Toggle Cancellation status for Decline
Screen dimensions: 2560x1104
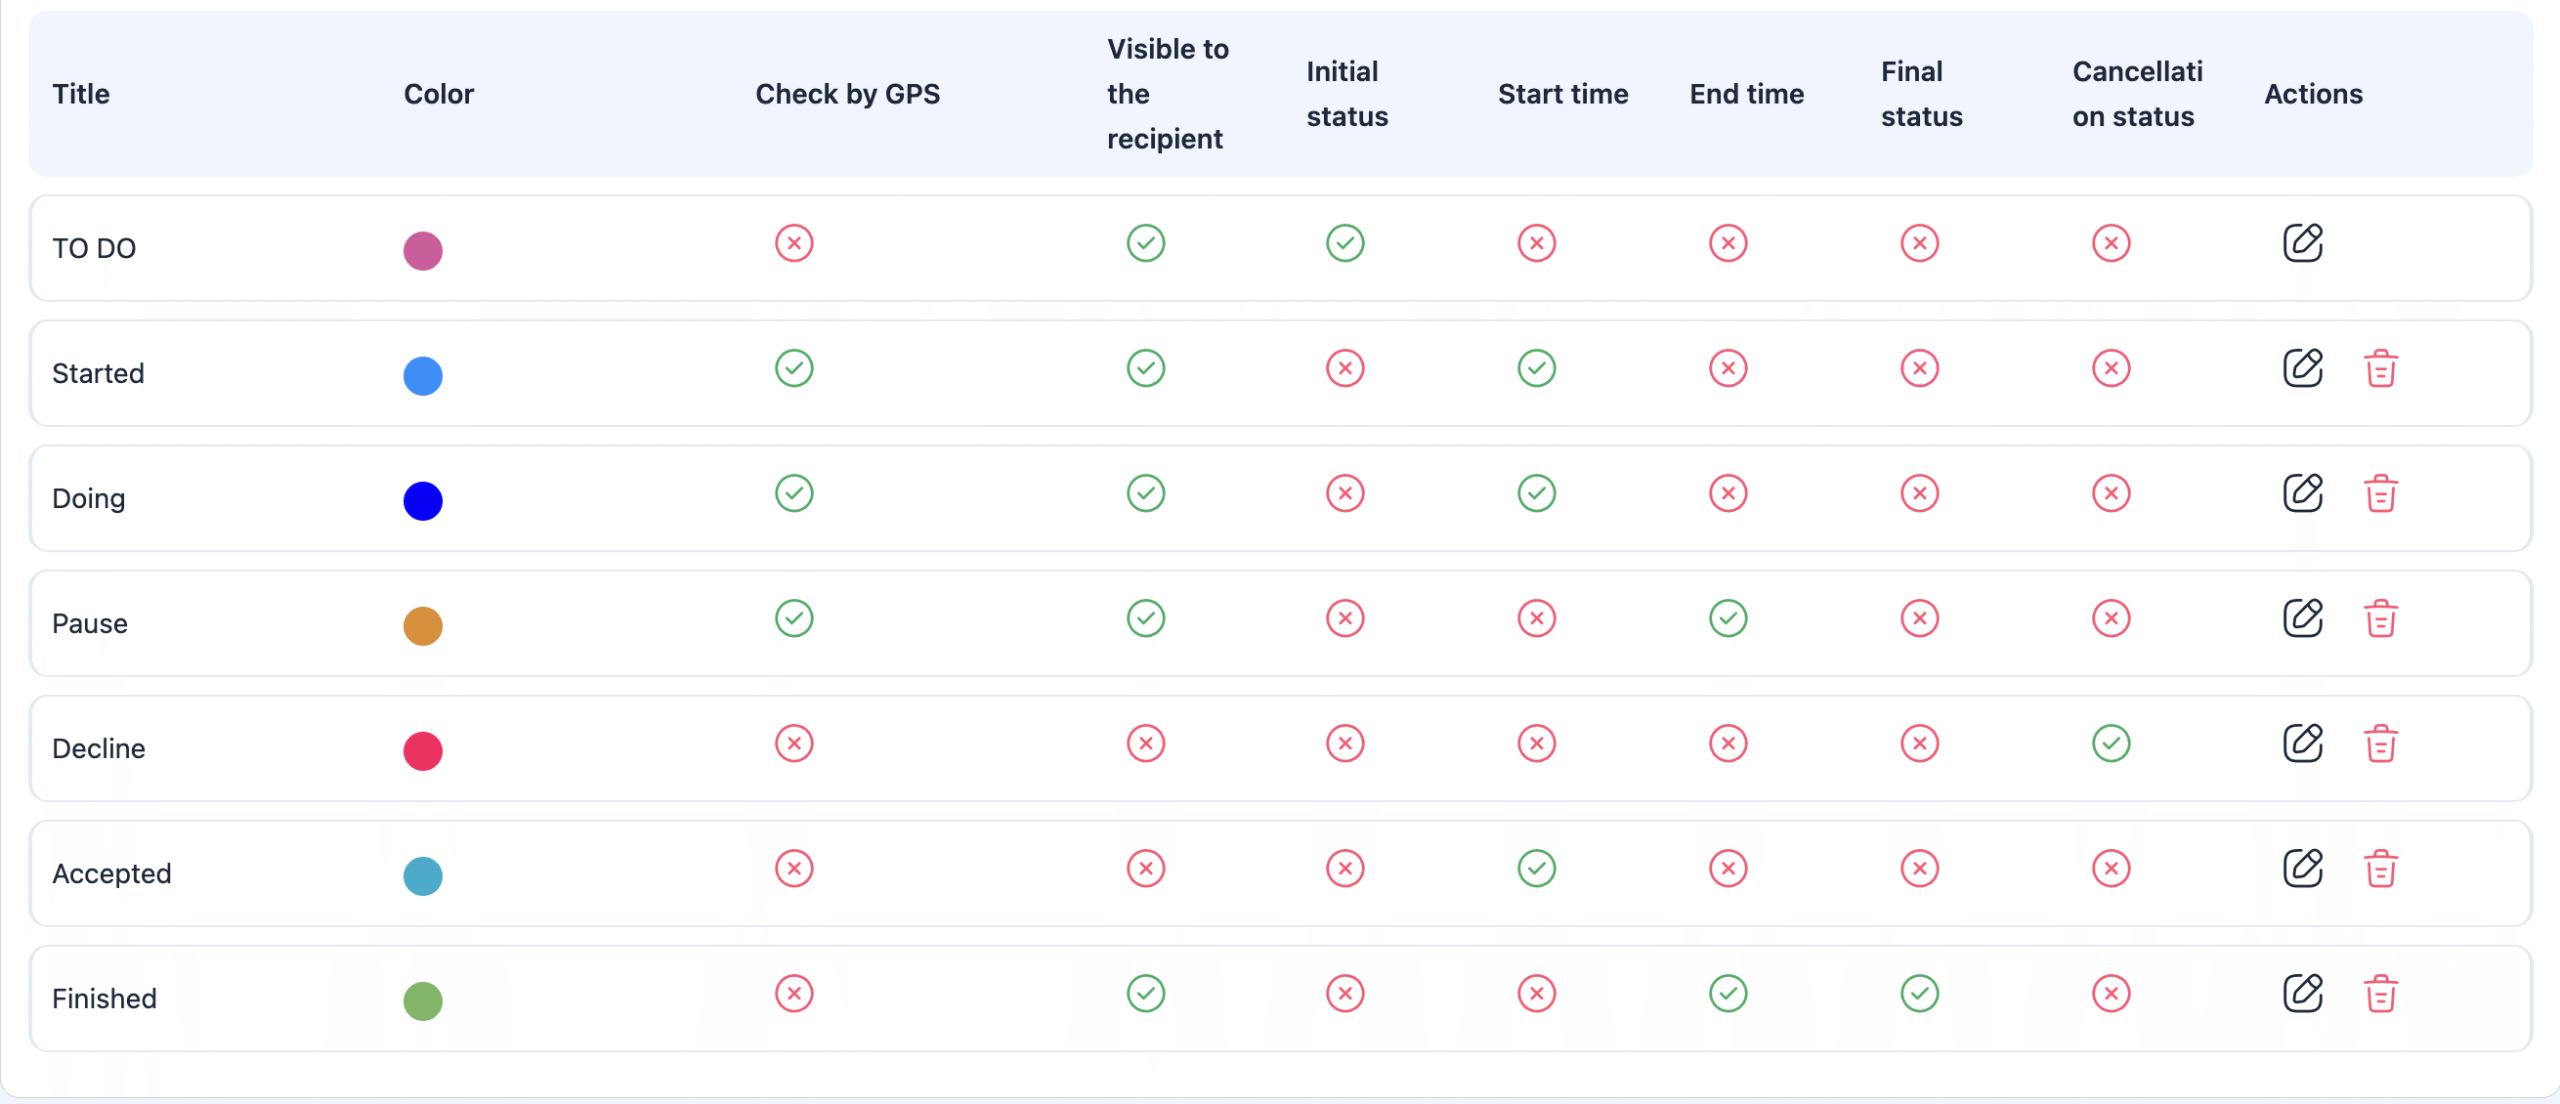point(2111,743)
